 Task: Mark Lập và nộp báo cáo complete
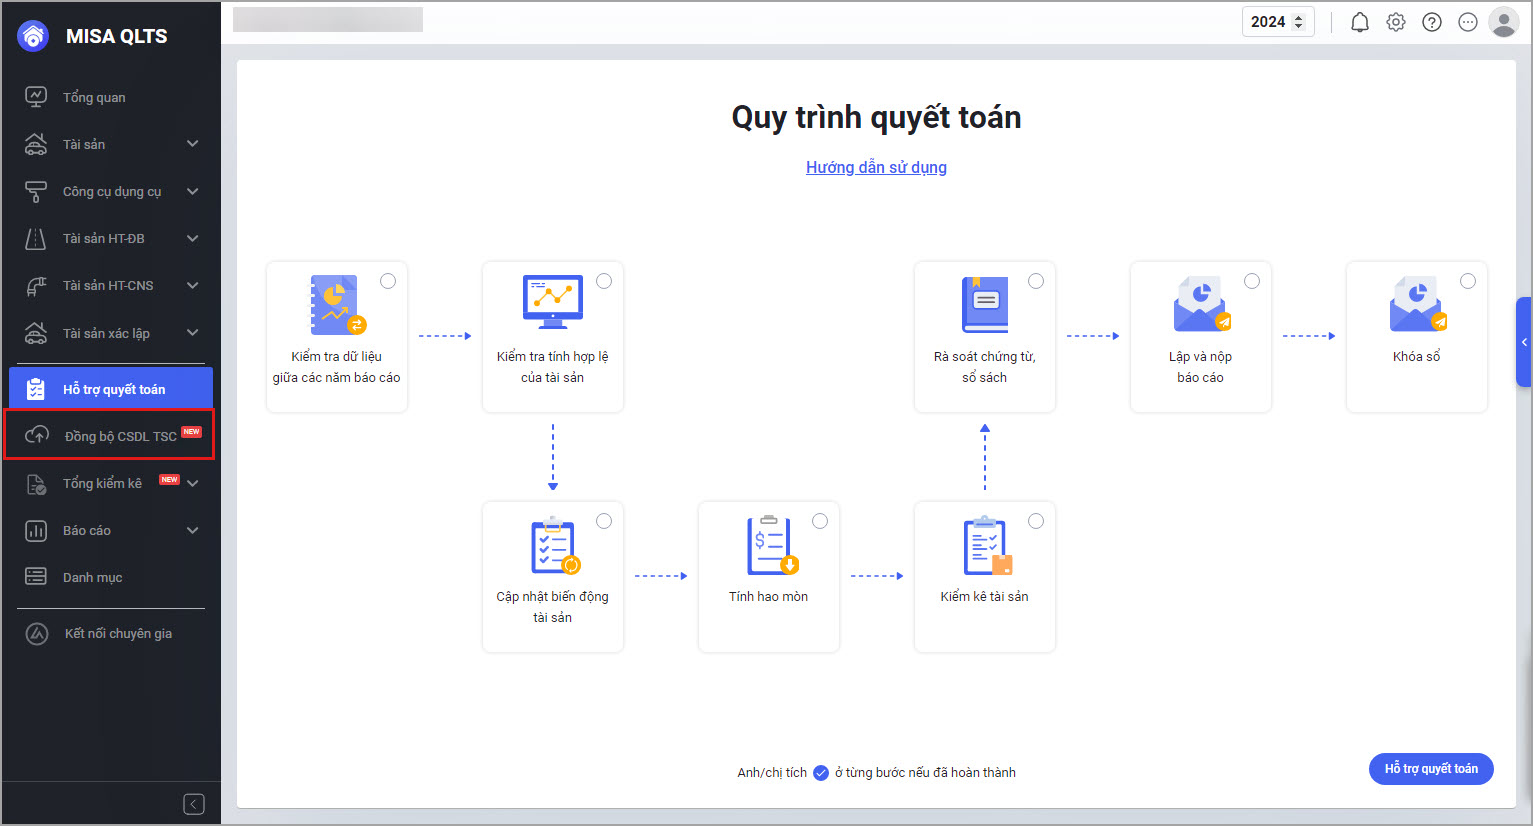(x=1252, y=281)
